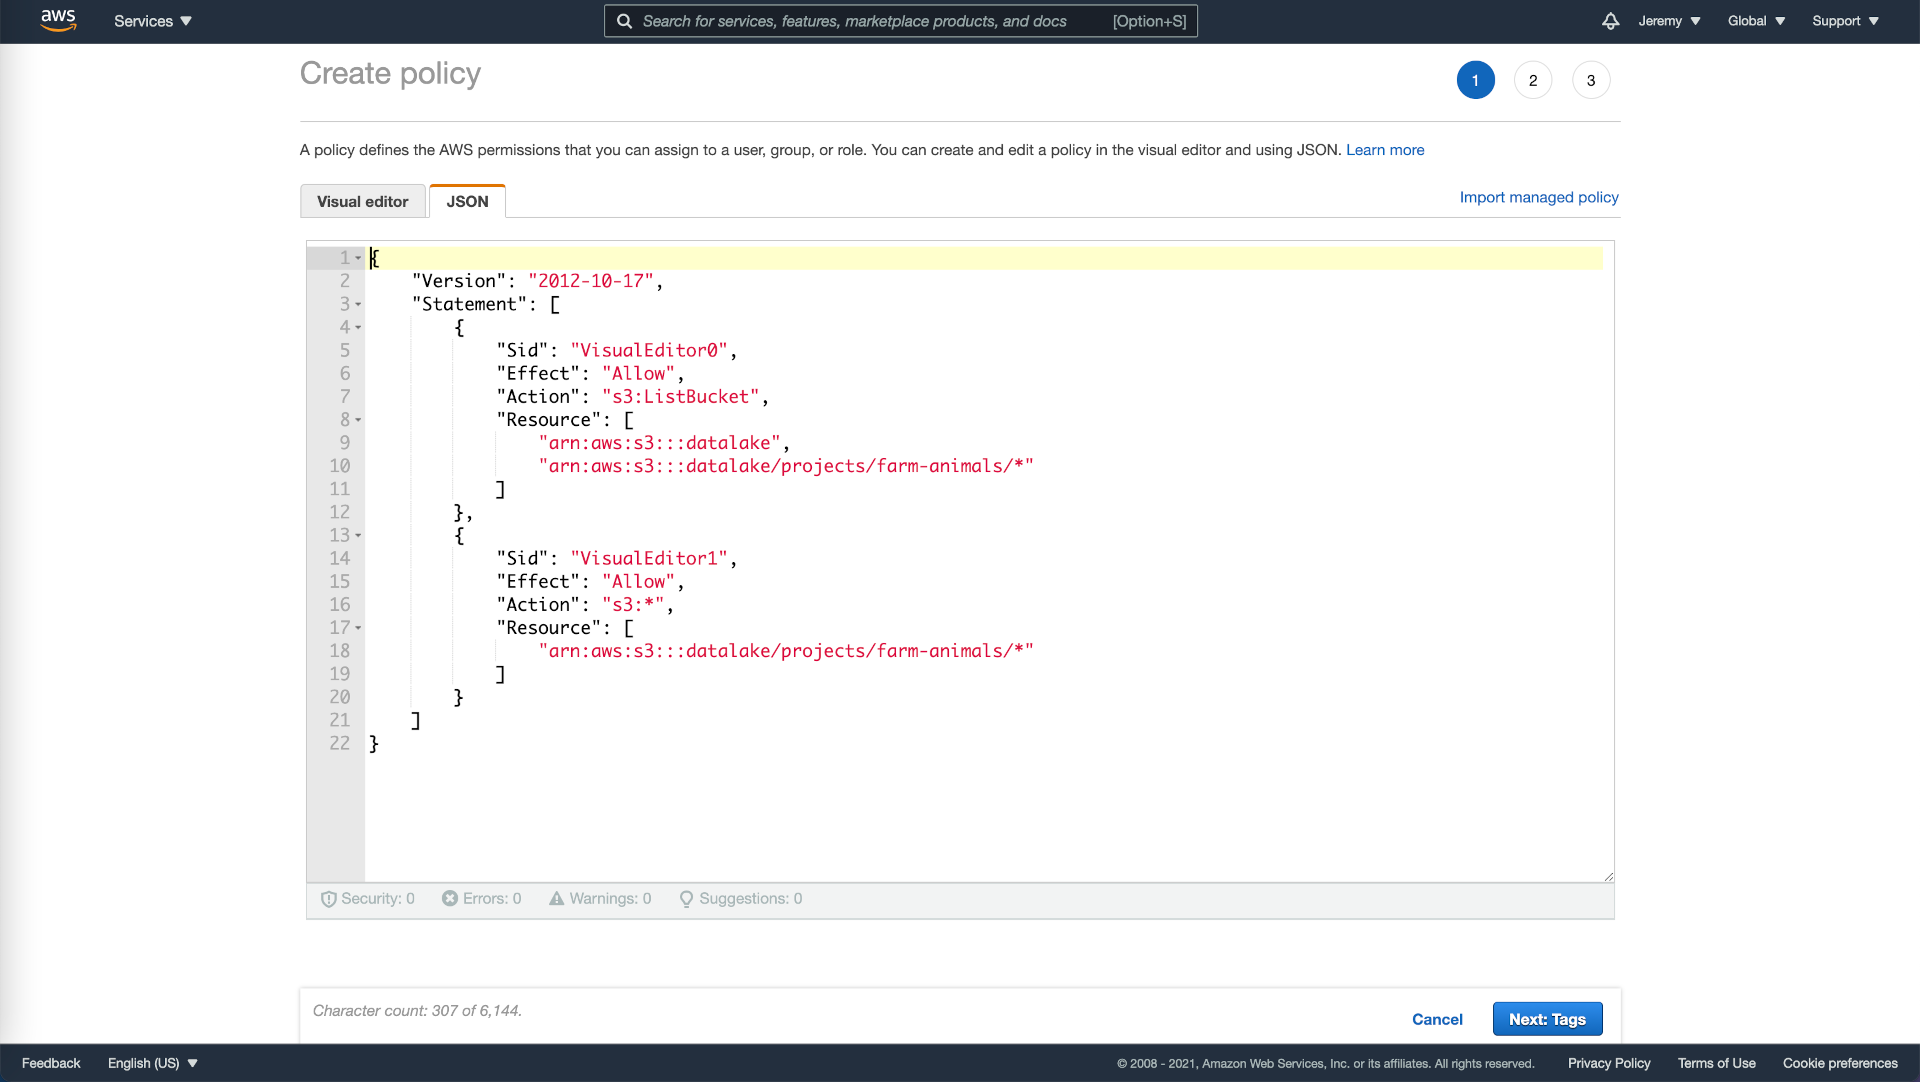The width and height of the screenshot is (1920, 1082).
Task: Collapse the fold arrow at line 4
Action: point(358,327)
